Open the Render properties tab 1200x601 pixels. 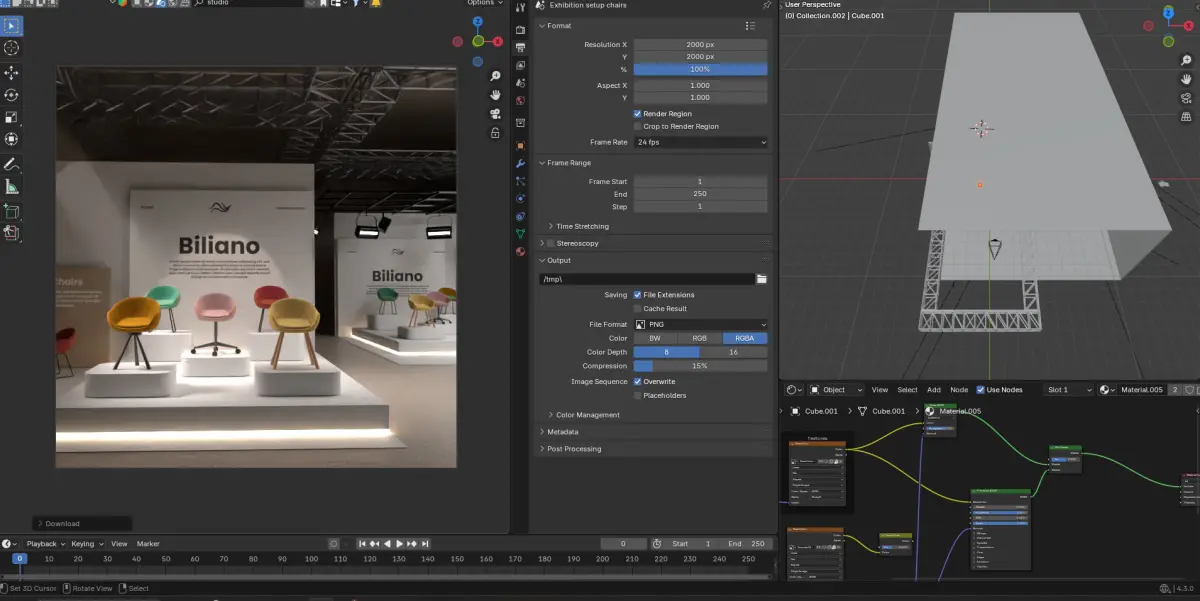tap(520, 30)
